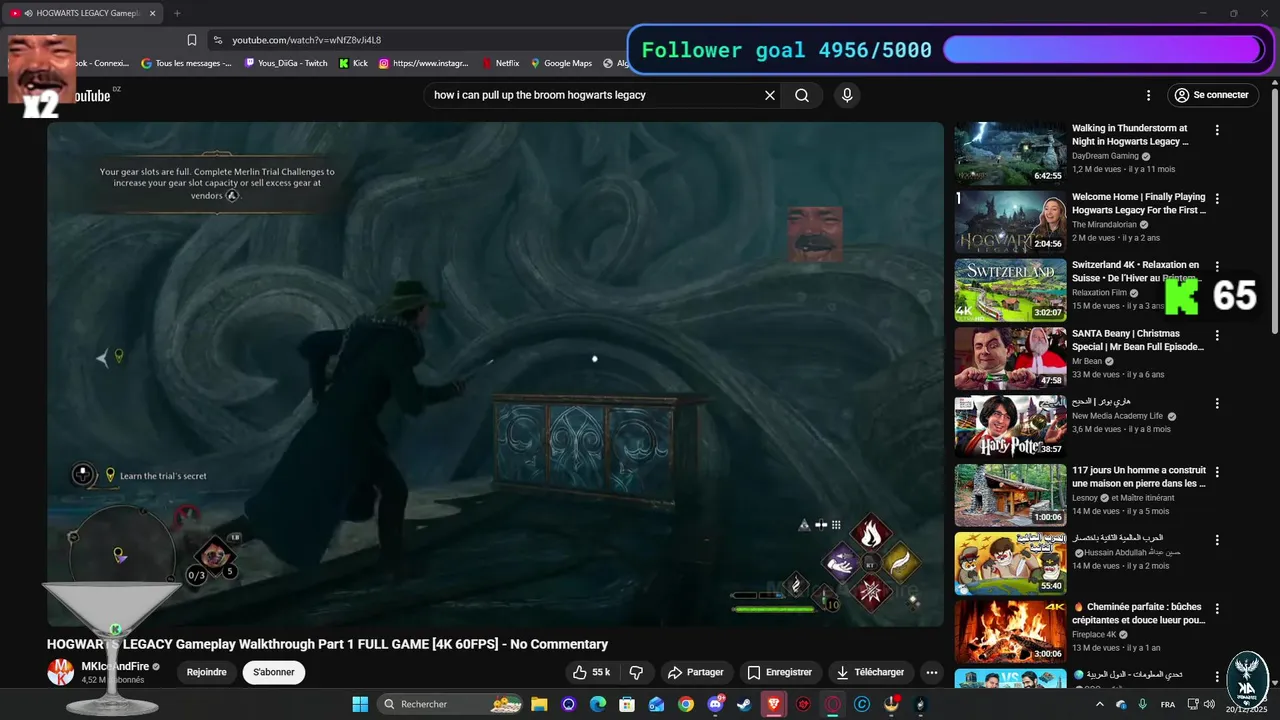
Task: Open Google Chrome from the taskbar
Action: (x=686, y=704)
